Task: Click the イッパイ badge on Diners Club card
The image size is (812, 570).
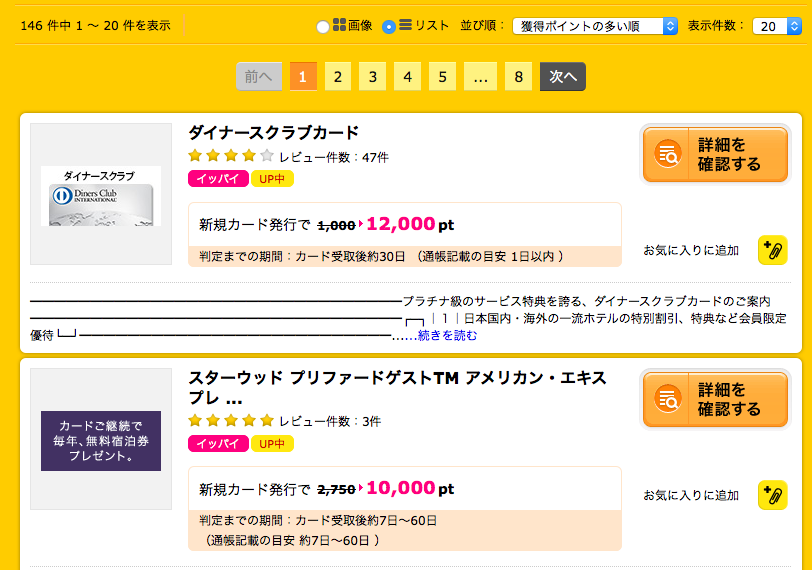Action: pyautogui.click(x=218, y=179)
